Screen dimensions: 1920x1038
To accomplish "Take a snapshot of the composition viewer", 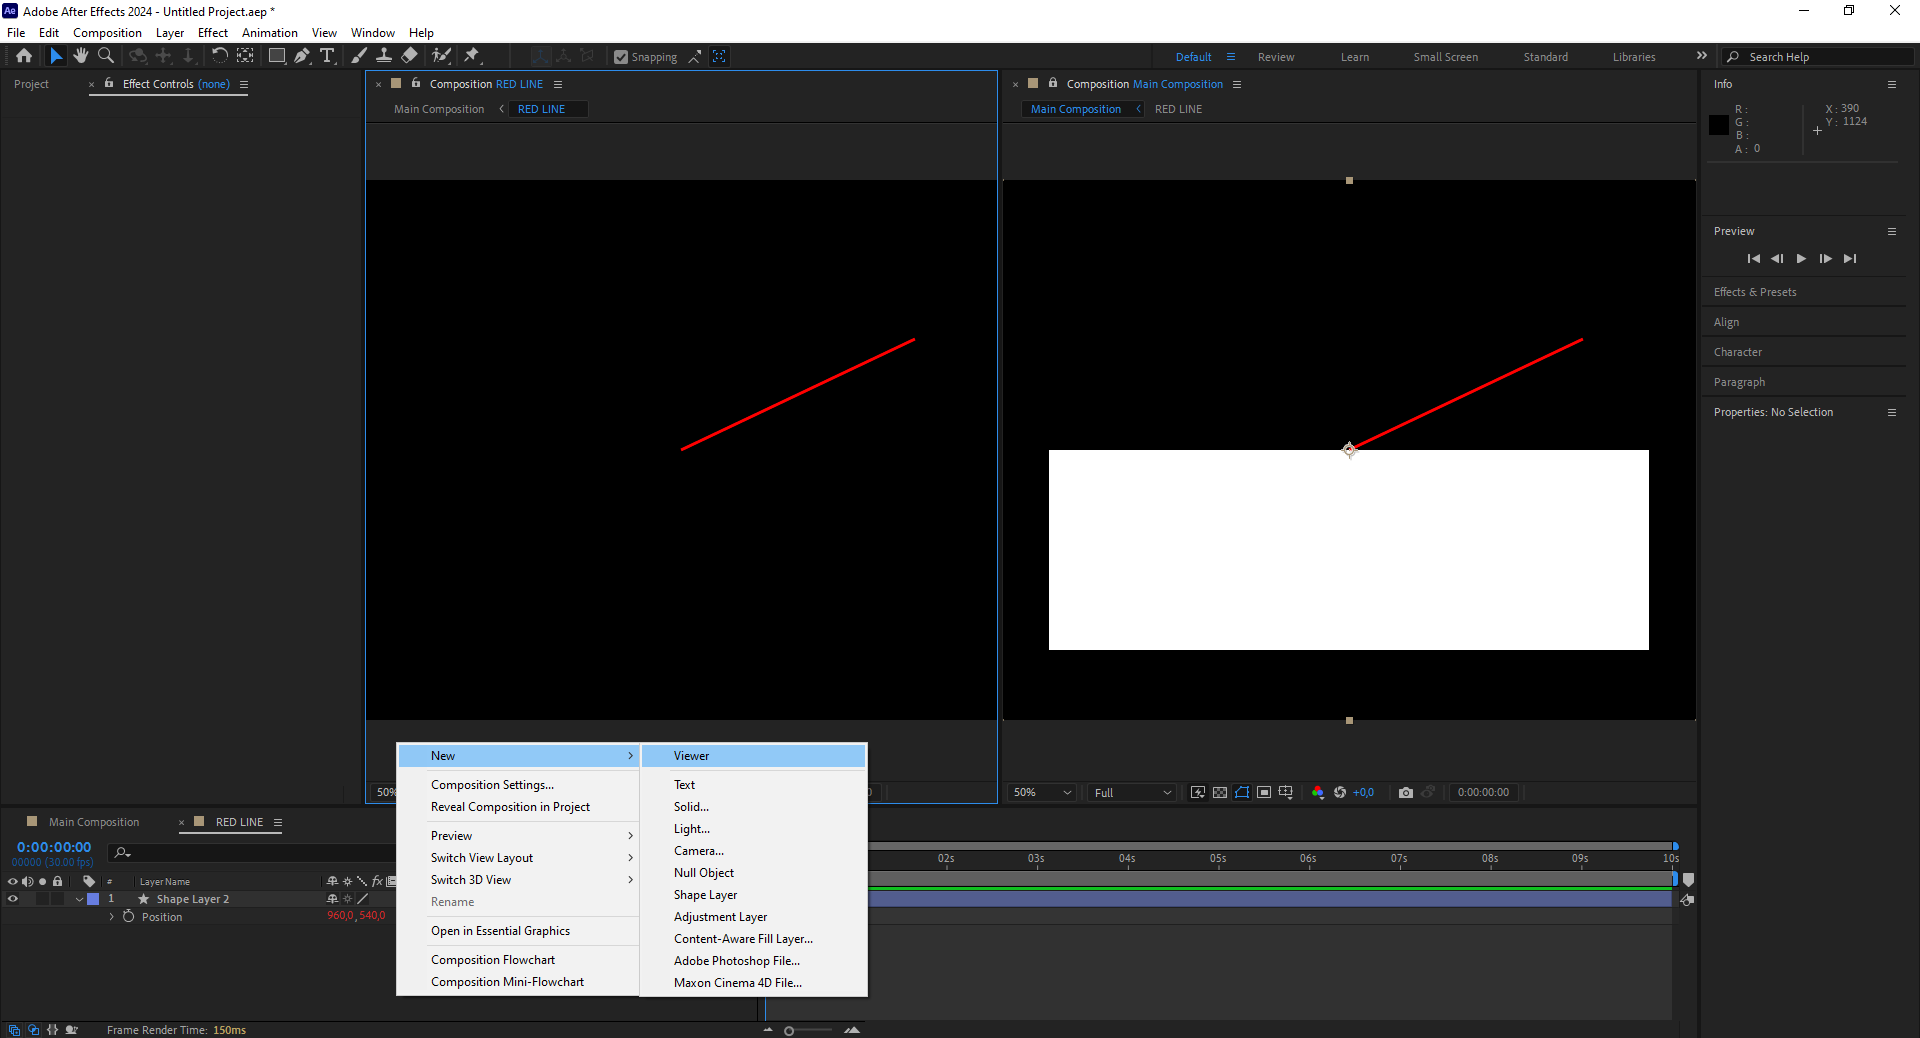I will click(1406, 792).
